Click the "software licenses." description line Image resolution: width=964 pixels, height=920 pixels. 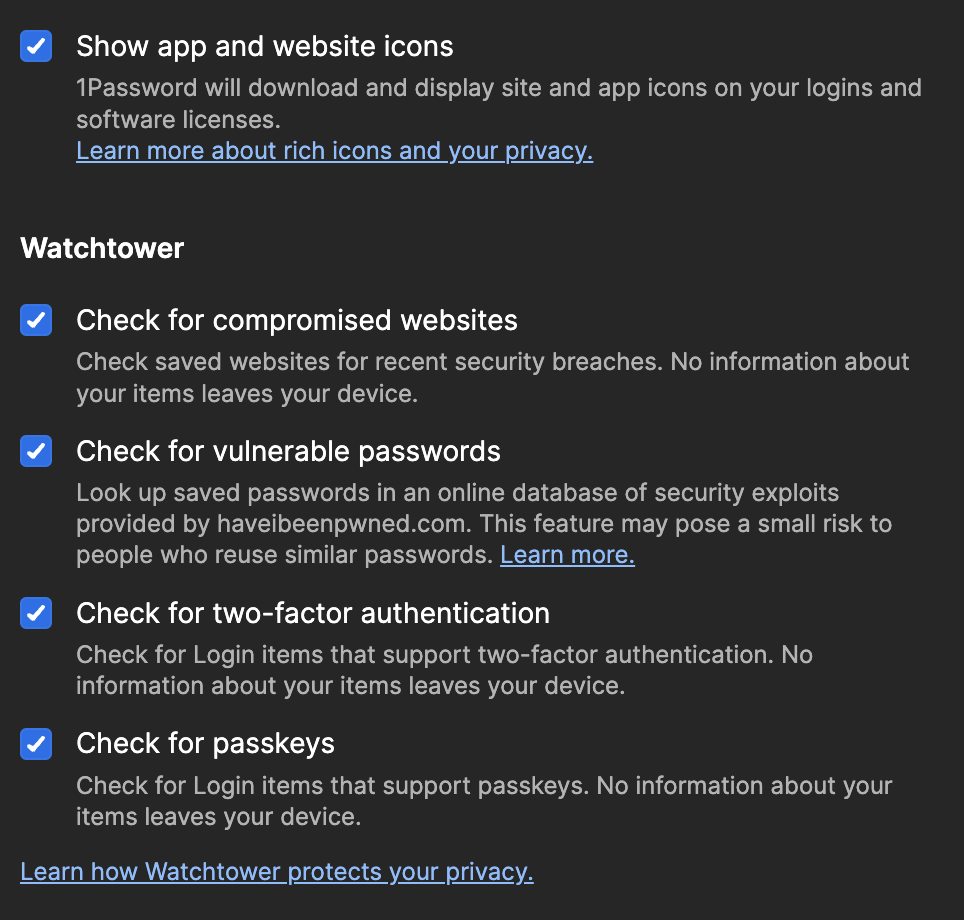click(x=178, y=120)
